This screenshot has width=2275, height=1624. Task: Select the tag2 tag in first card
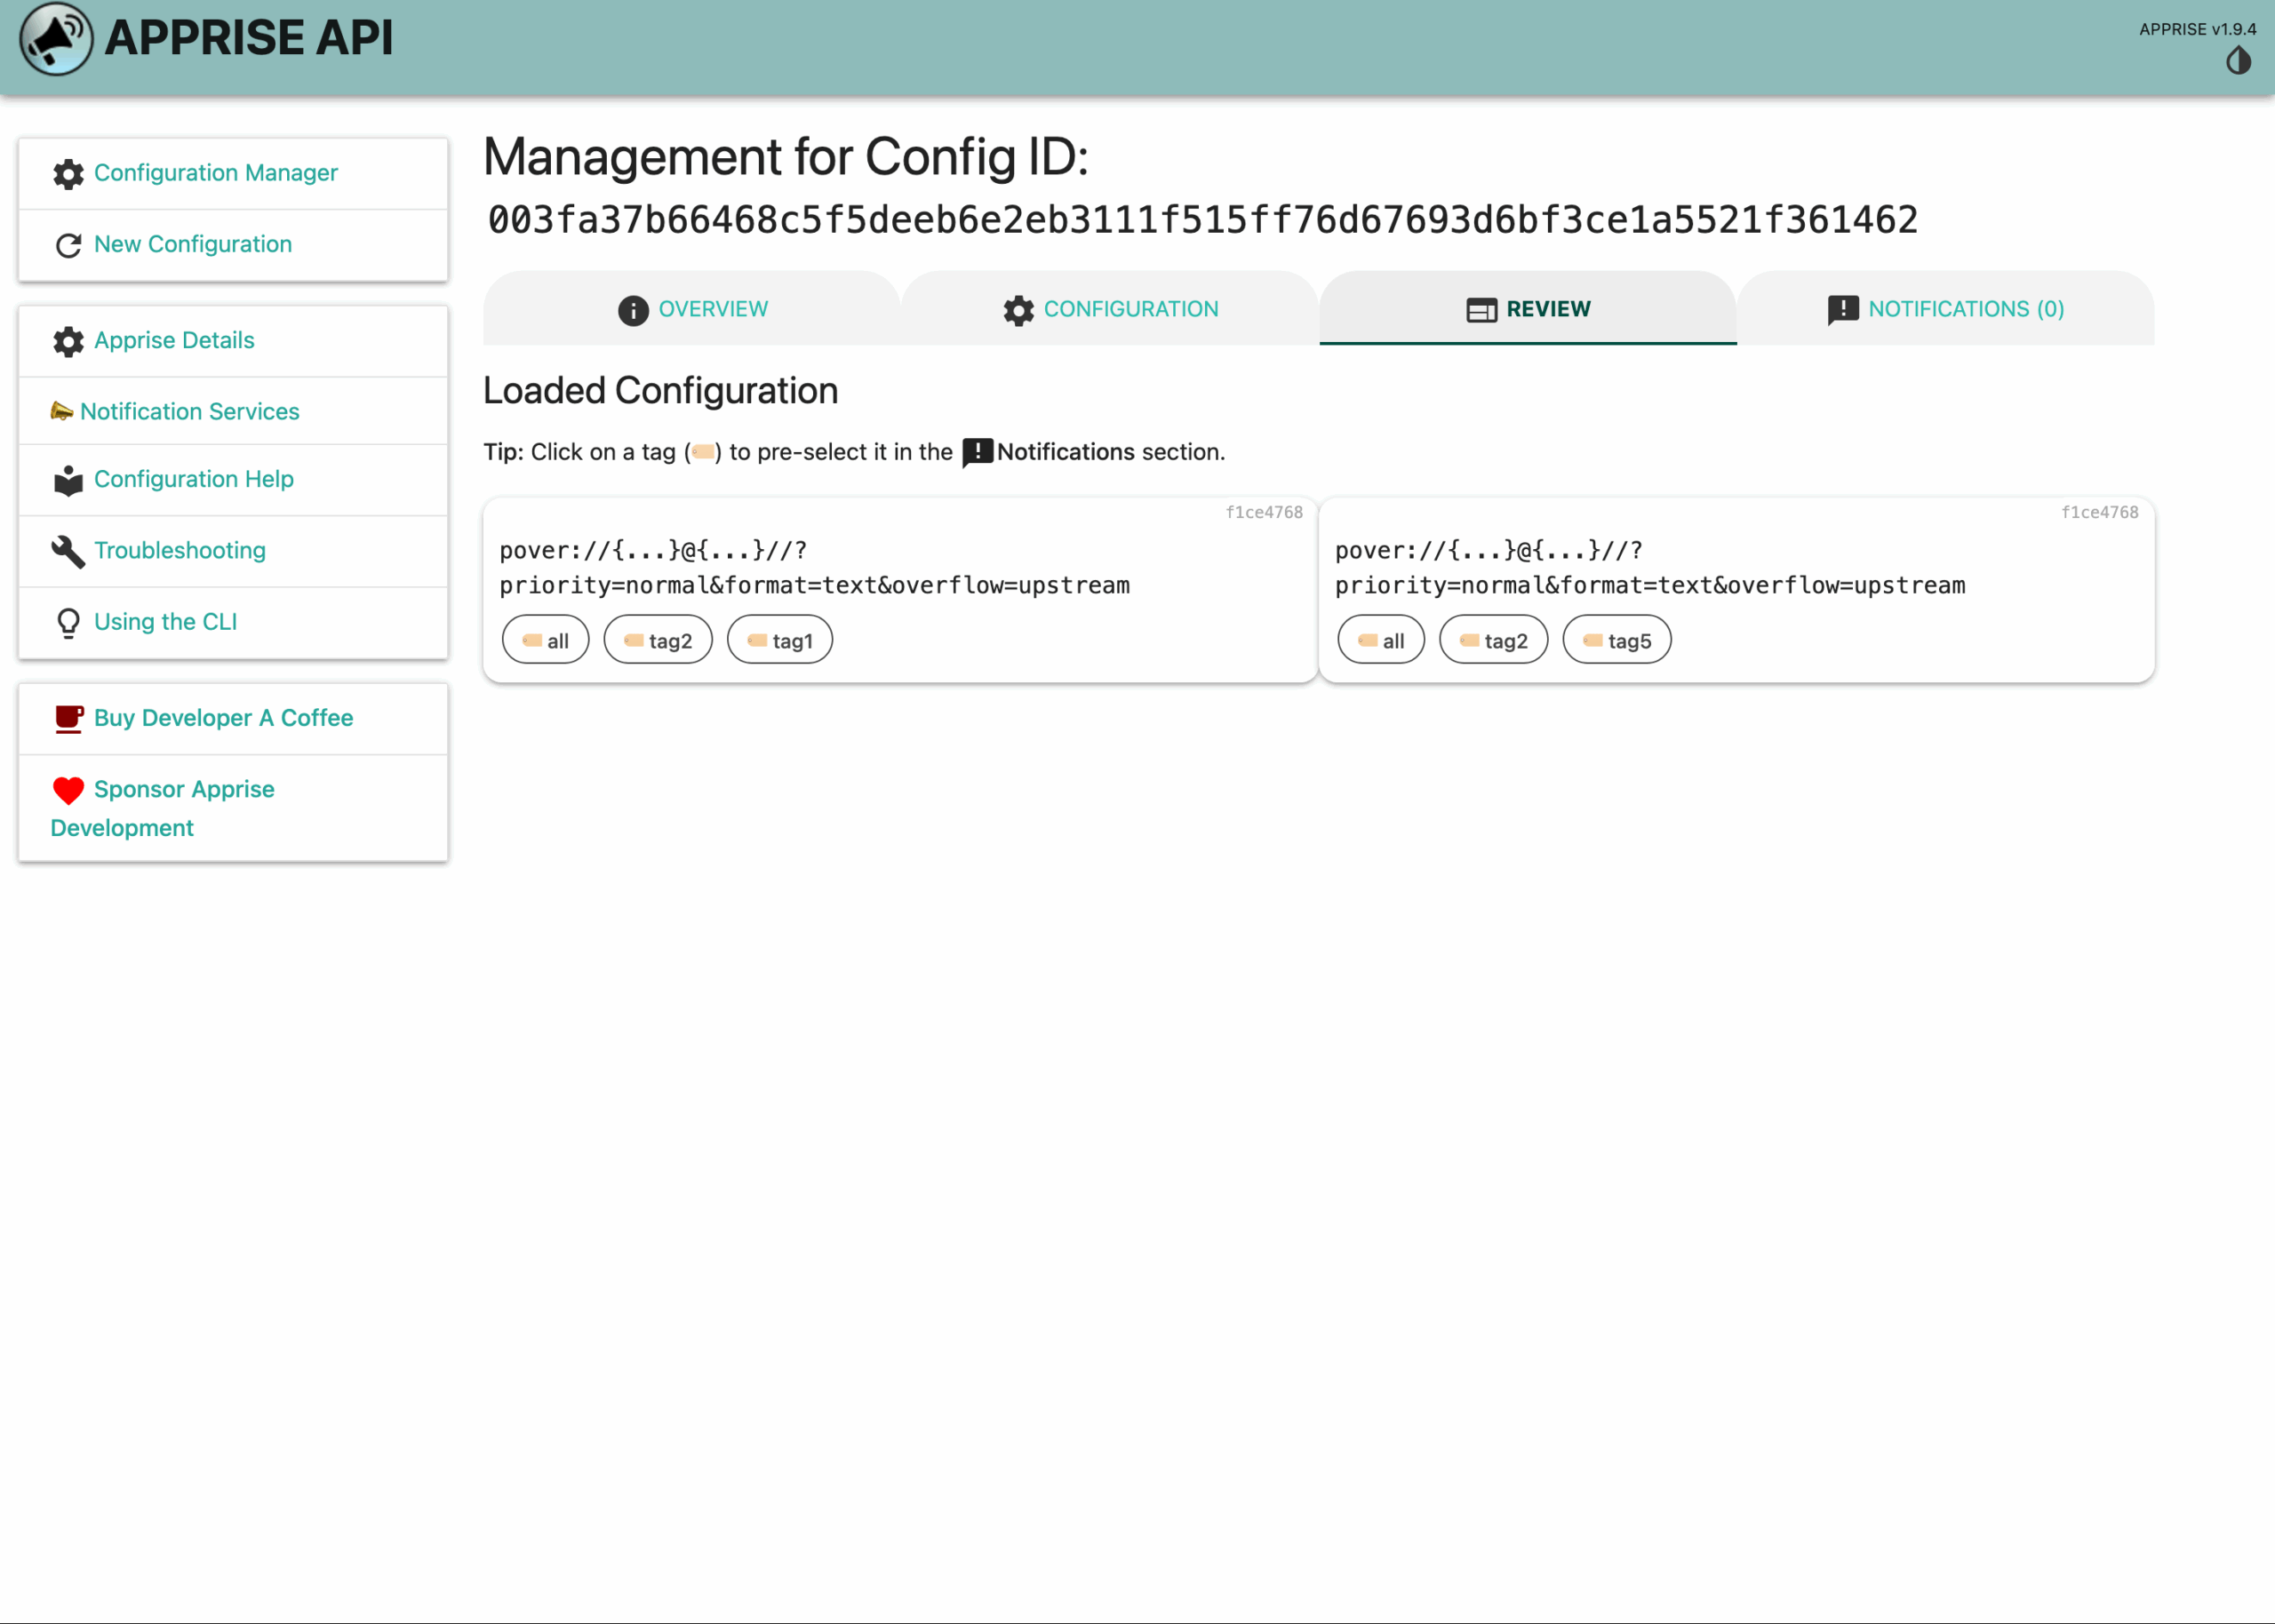(658, 640)
